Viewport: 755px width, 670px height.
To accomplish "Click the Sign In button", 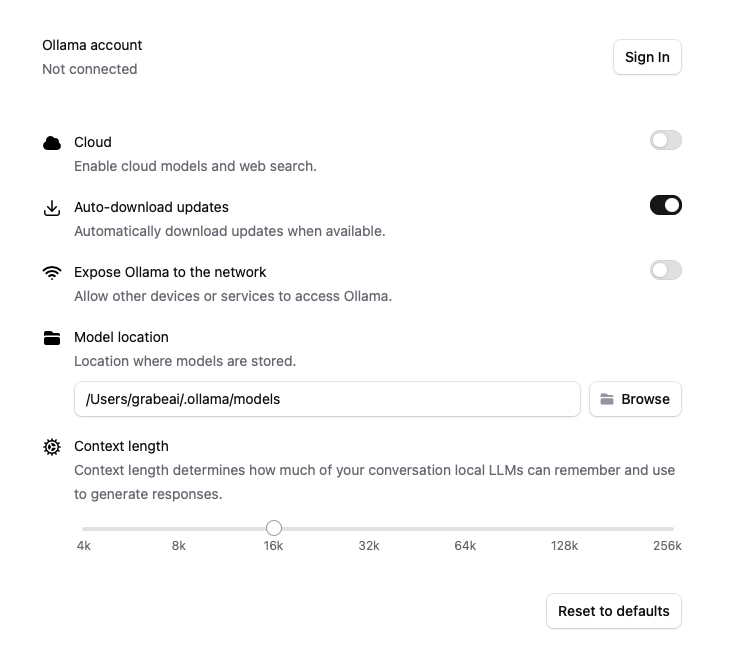I will tap(647, 57).
